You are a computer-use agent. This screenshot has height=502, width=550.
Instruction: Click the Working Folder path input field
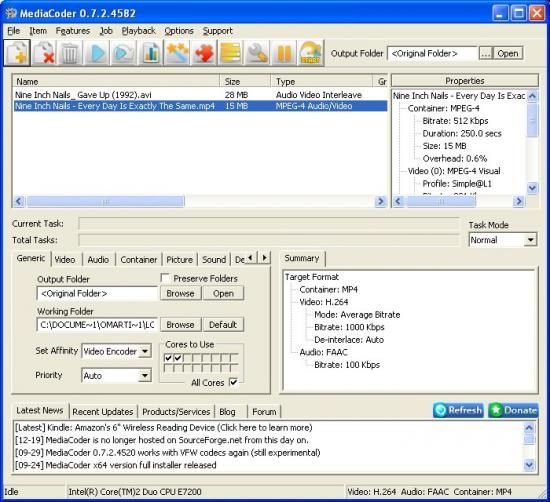(x=97, y=325)
